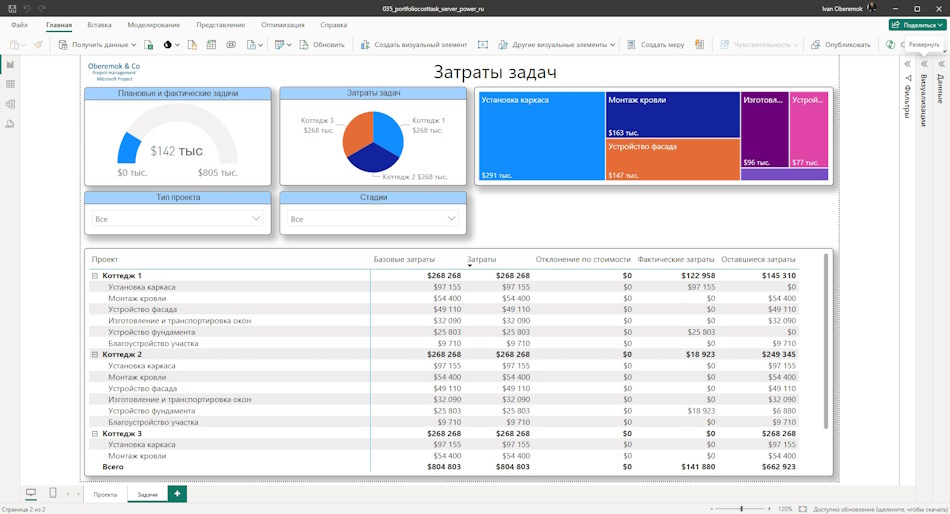The image size is (950, 514).
Task: Switch to mobile layout icon
Action: (x=53, y=493)
